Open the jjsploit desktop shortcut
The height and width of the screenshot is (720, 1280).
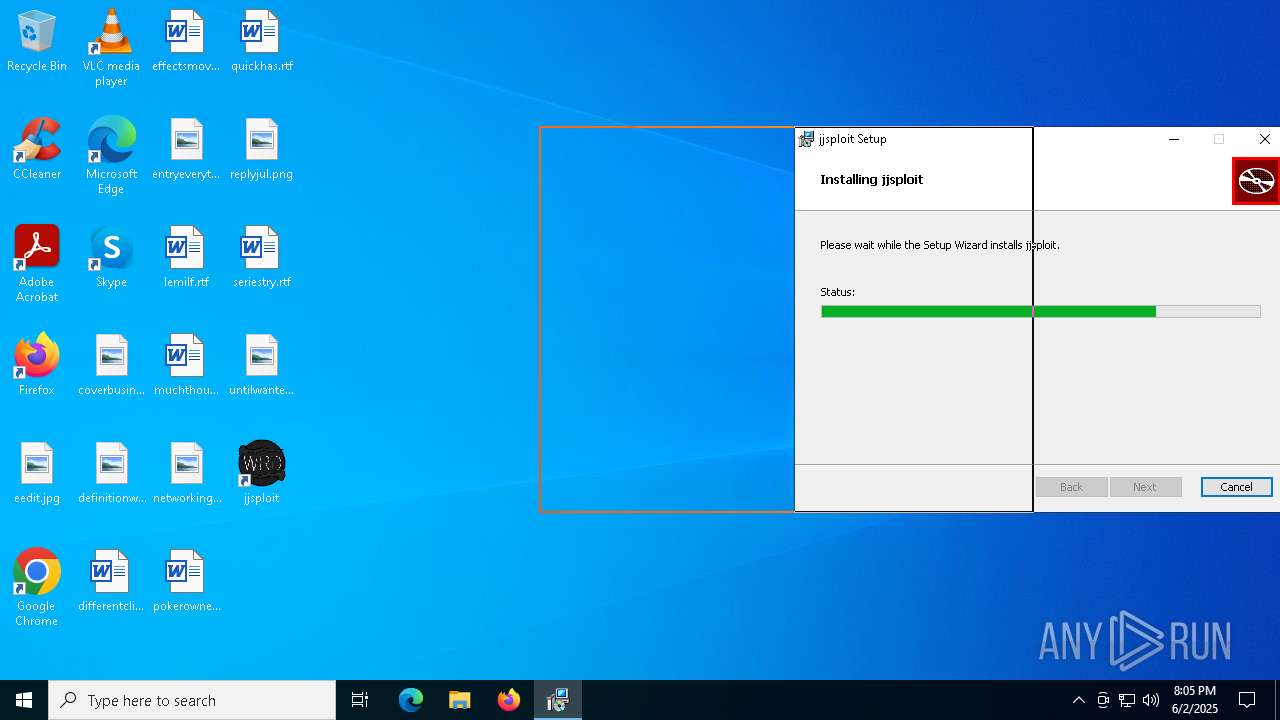(261, 474)
